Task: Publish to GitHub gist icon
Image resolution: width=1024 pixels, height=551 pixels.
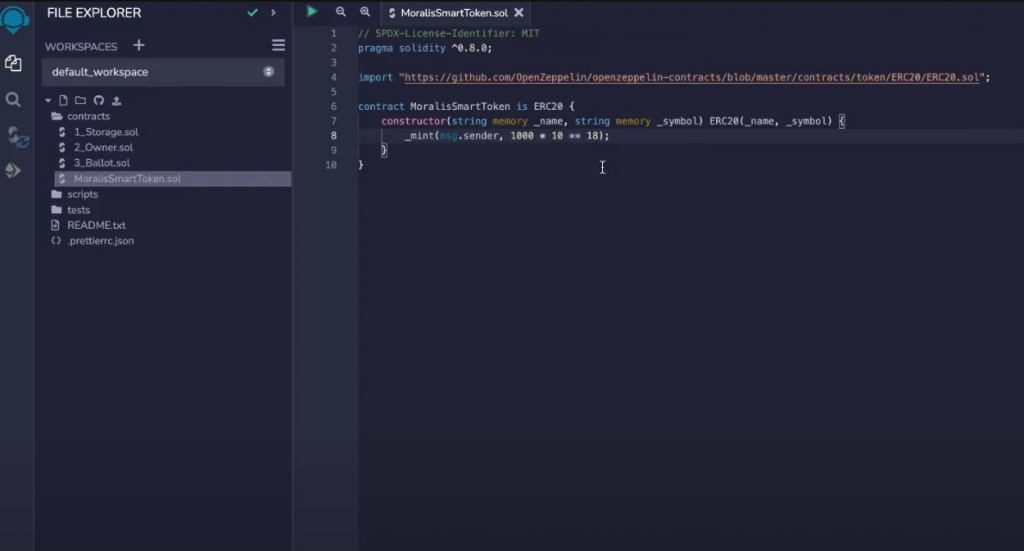Action: (x=99, y=101)
